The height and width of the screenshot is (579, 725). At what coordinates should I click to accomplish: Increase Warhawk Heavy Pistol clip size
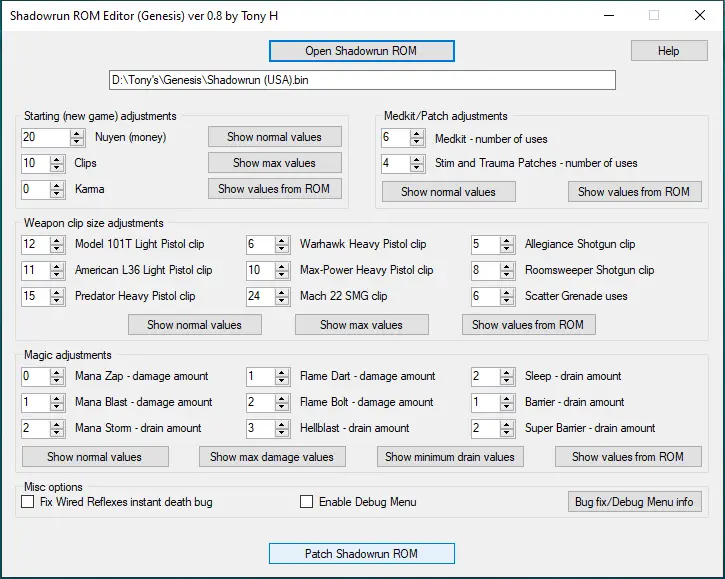(x=282, y=240)
